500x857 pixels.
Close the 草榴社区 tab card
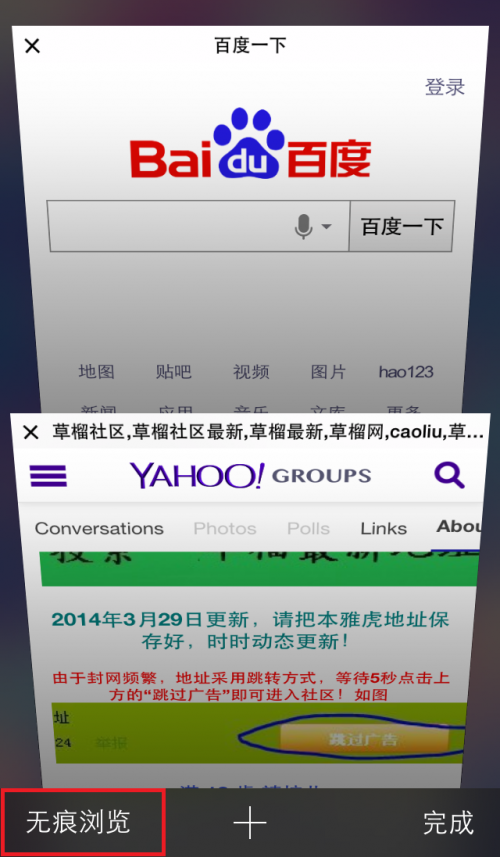[x=31, y=432]
